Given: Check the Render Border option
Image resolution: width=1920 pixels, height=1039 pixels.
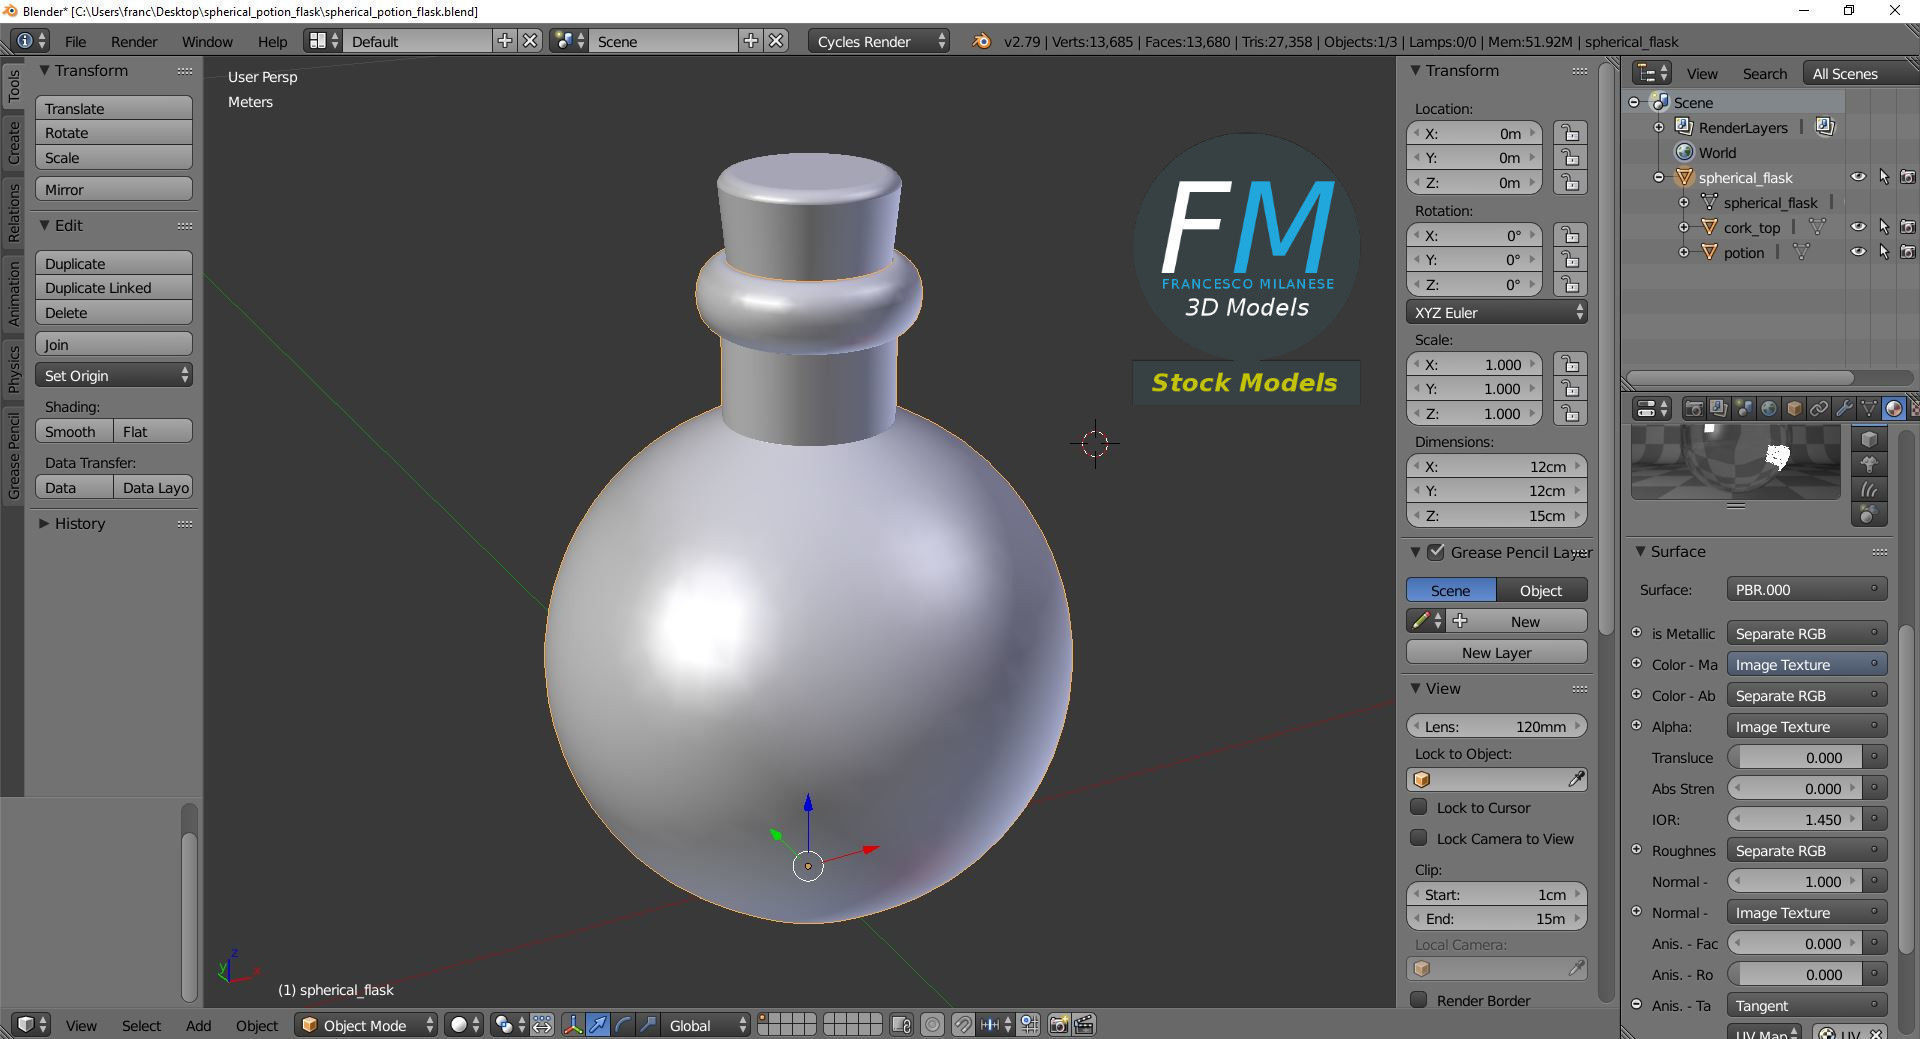Looking at the screenshot, I should (1418, 1000).
